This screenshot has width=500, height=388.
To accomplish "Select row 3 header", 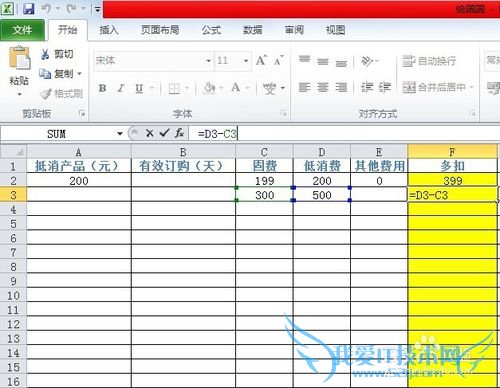I will [x=13, y=195].
